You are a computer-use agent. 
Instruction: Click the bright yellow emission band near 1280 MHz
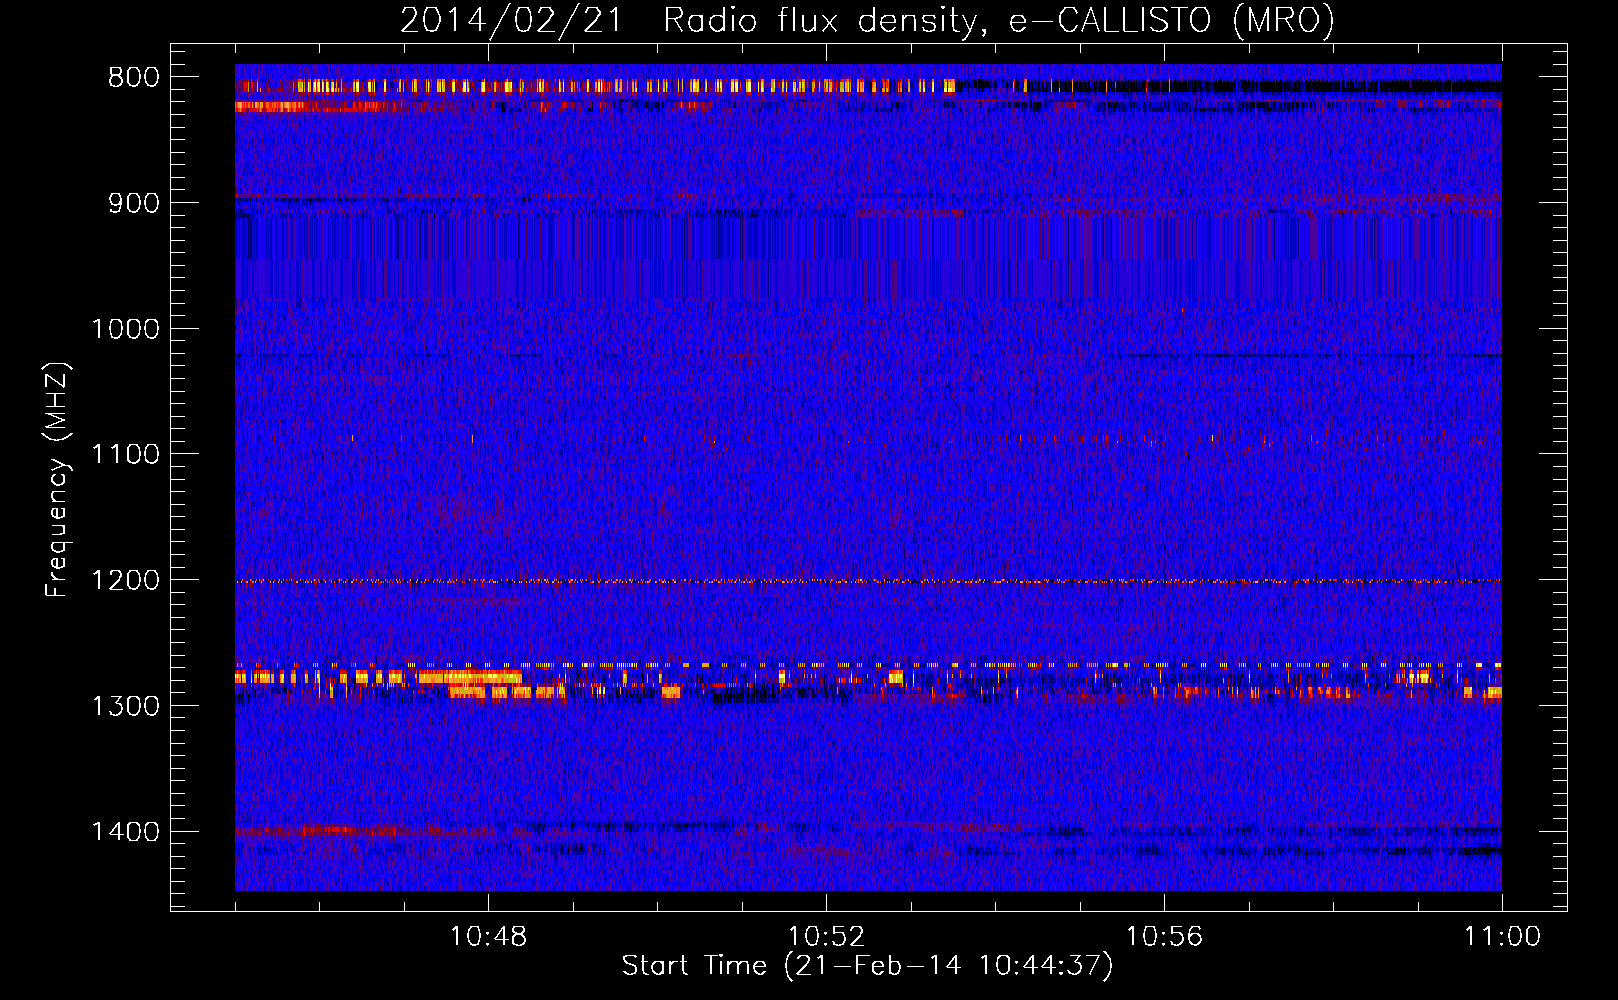(x=470, y=678)
